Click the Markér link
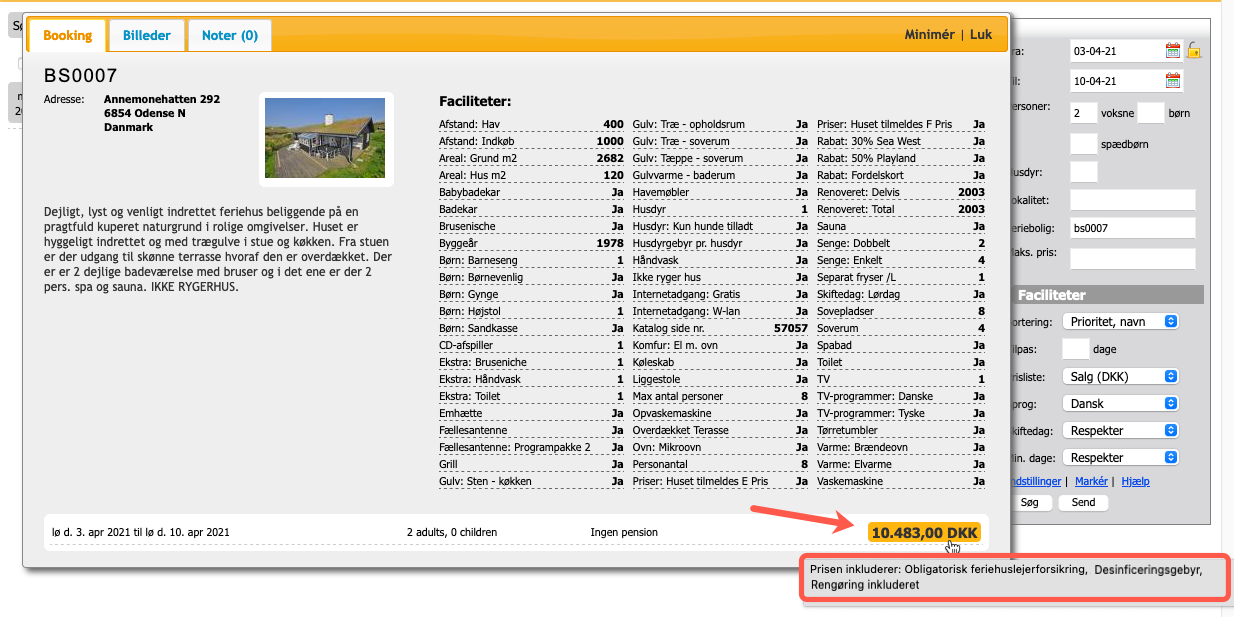Screen dimensions: 1234x617 click(1091, 481)
